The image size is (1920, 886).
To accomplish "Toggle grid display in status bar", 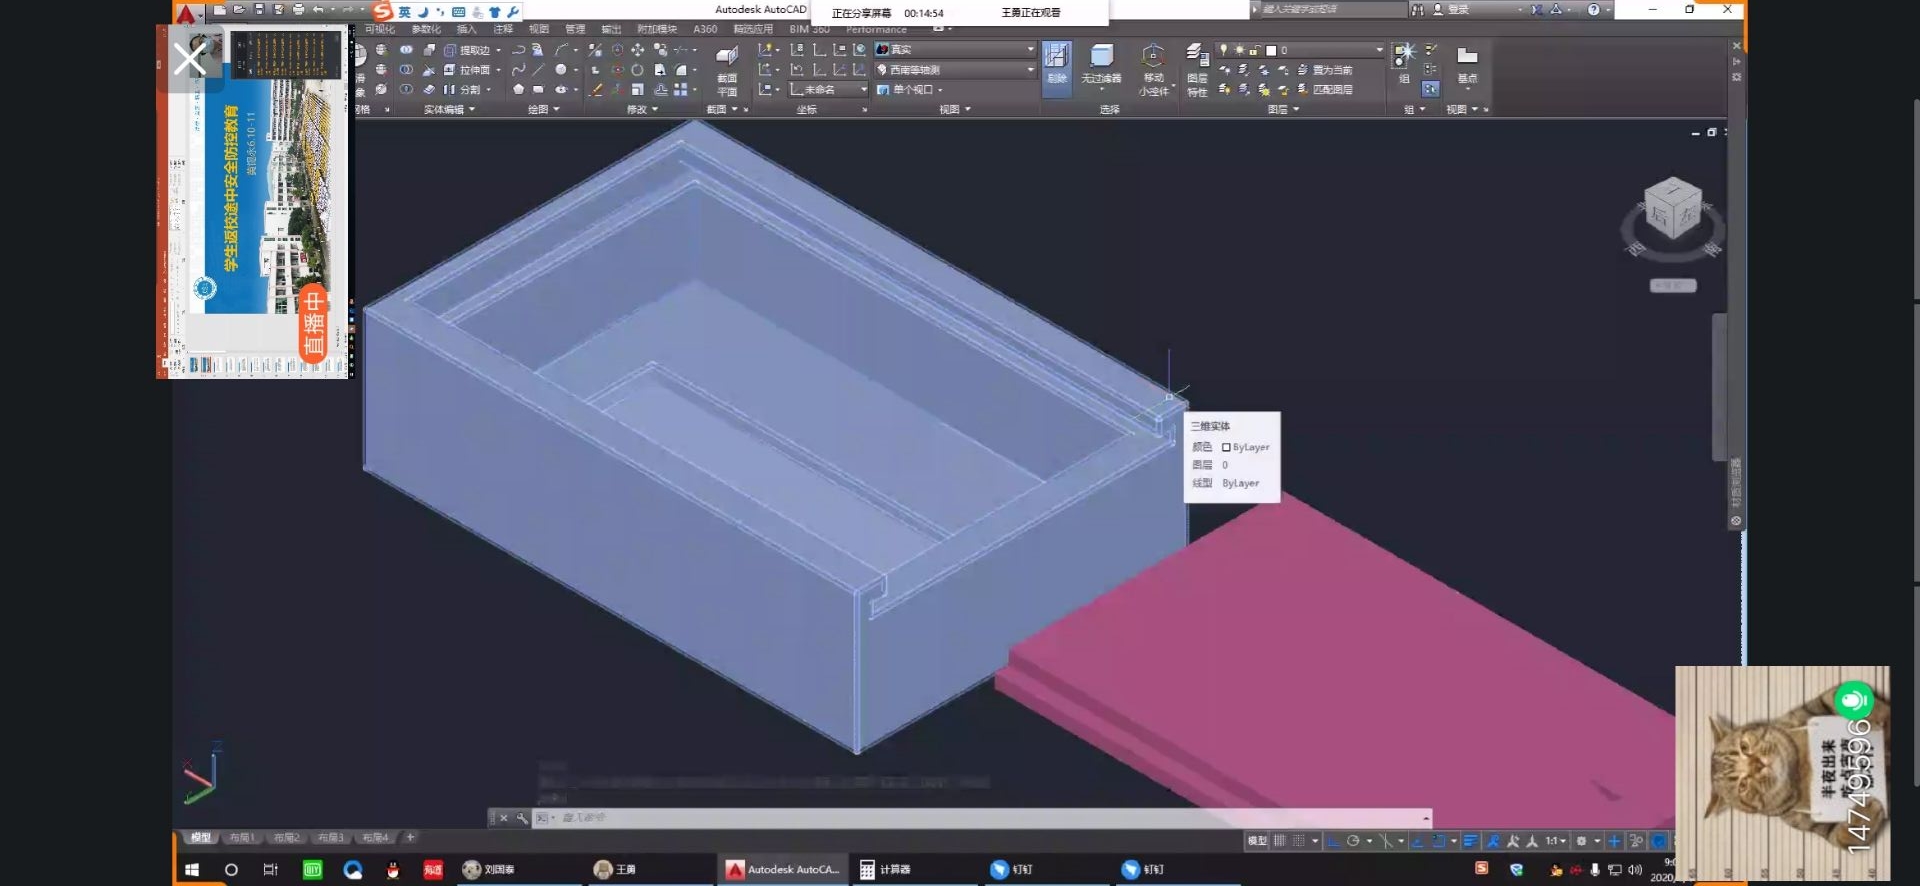I will click(1279, 841).
